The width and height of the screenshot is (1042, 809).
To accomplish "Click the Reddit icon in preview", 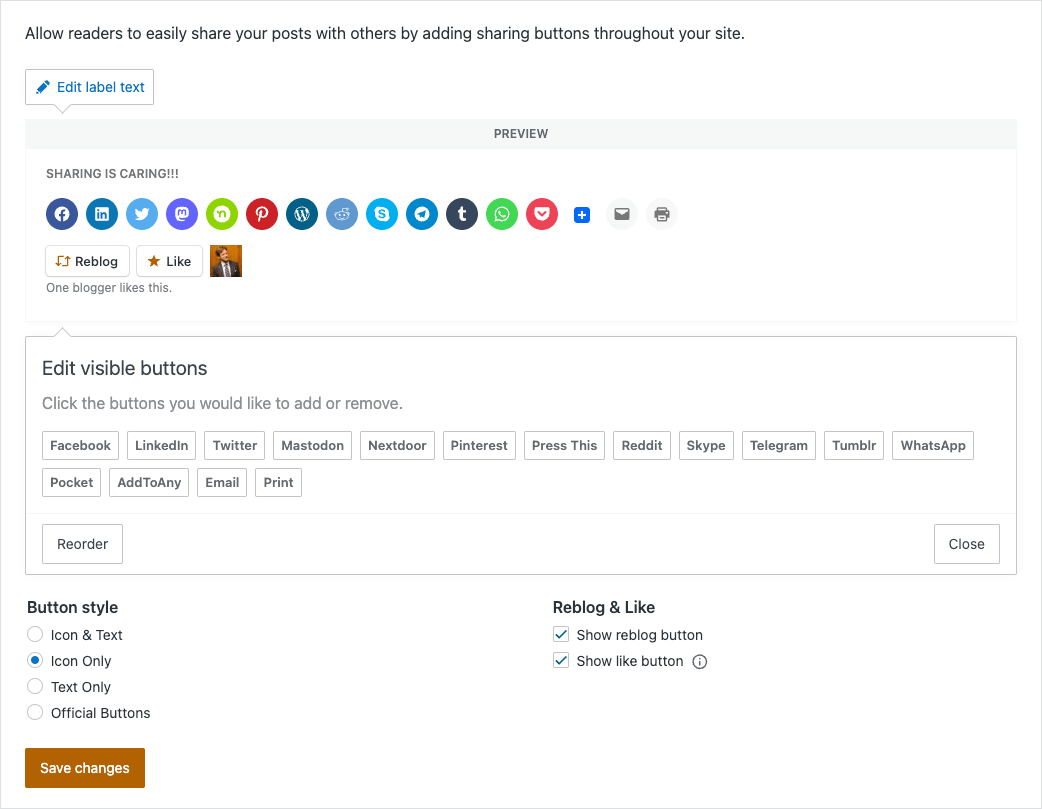I will [342, 214].
